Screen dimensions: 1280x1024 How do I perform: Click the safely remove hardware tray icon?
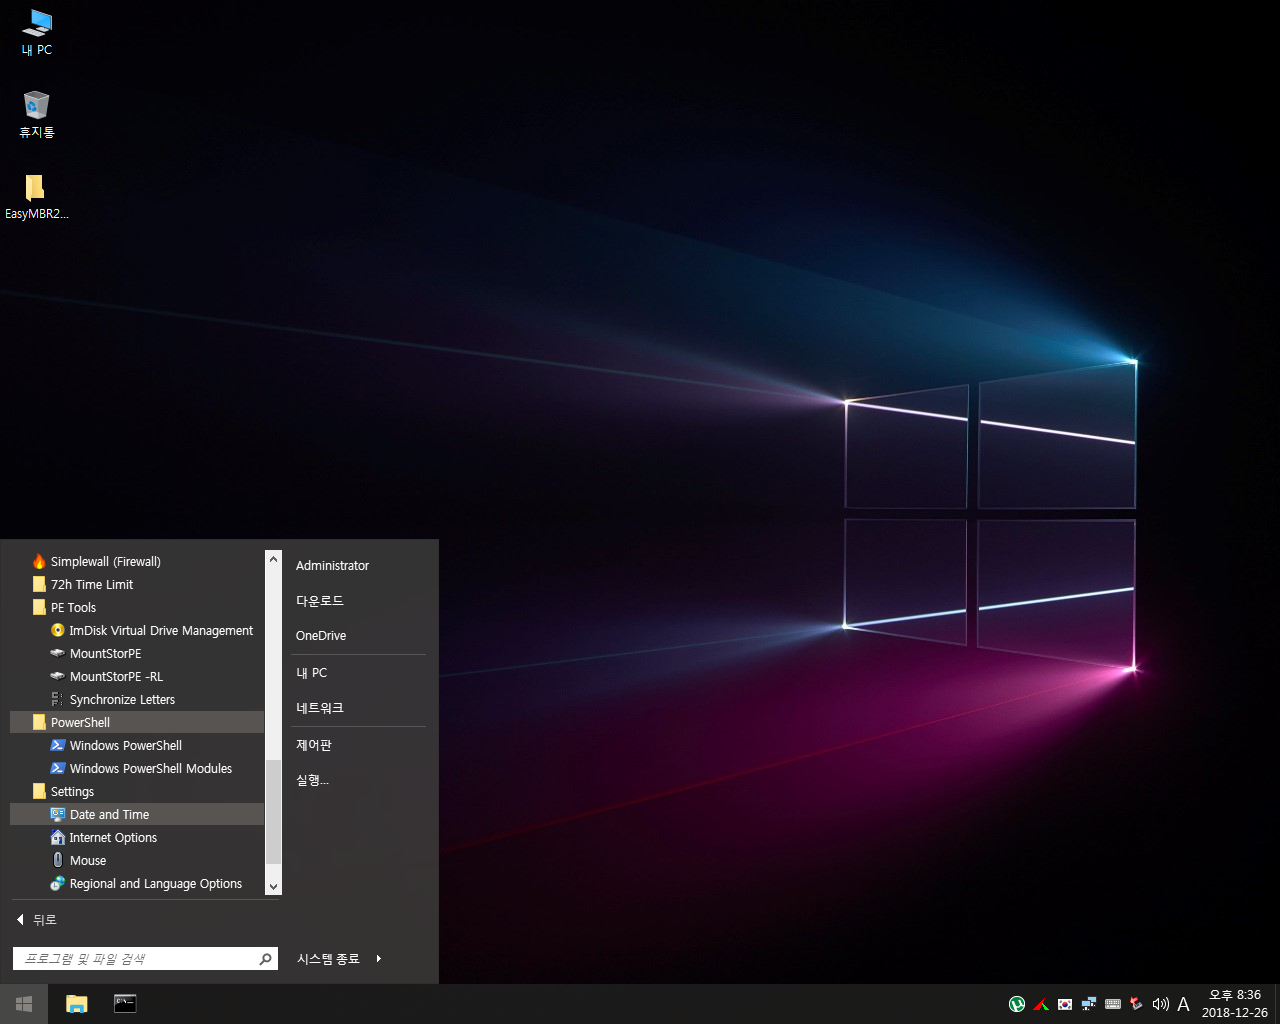(x=1136, y=1004)
